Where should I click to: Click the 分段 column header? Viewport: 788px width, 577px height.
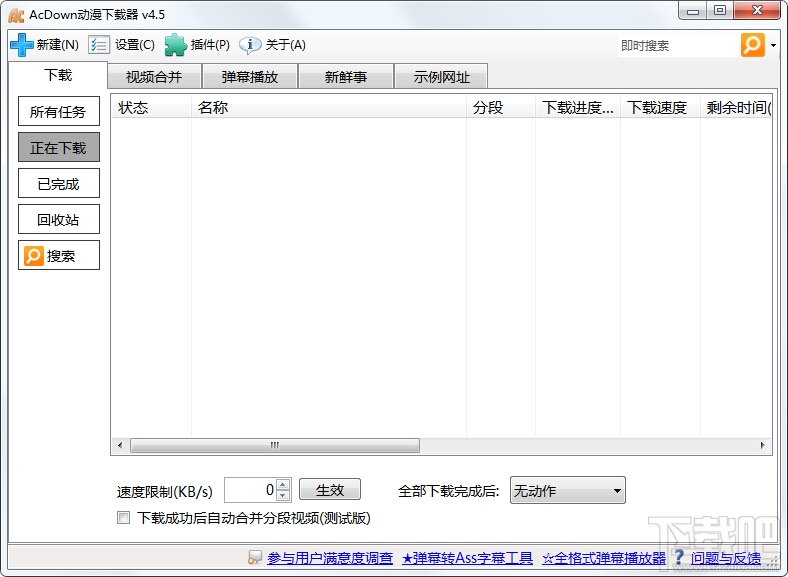point(501,108)
